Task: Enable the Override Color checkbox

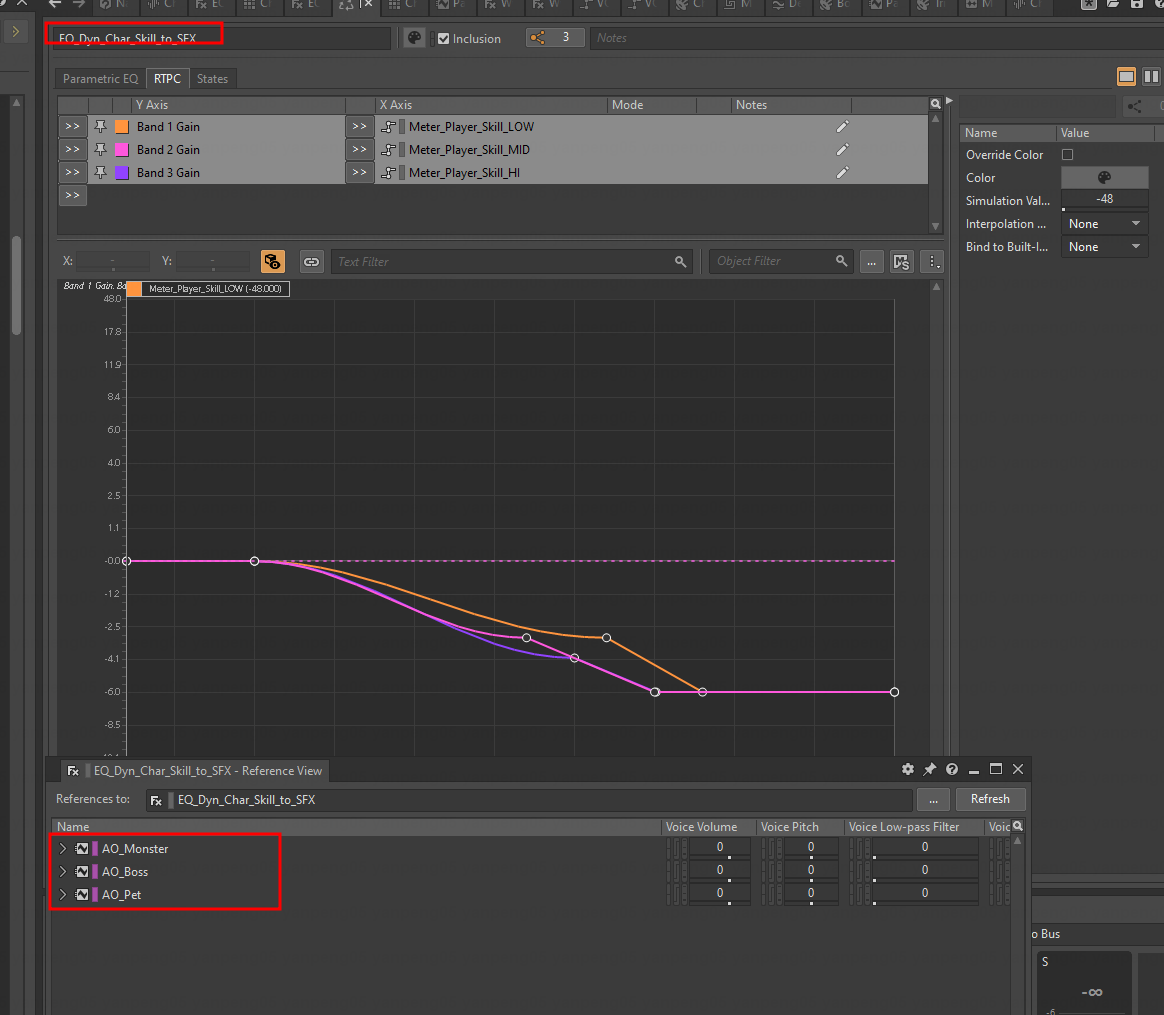Action: click(x=1067, y=154)
